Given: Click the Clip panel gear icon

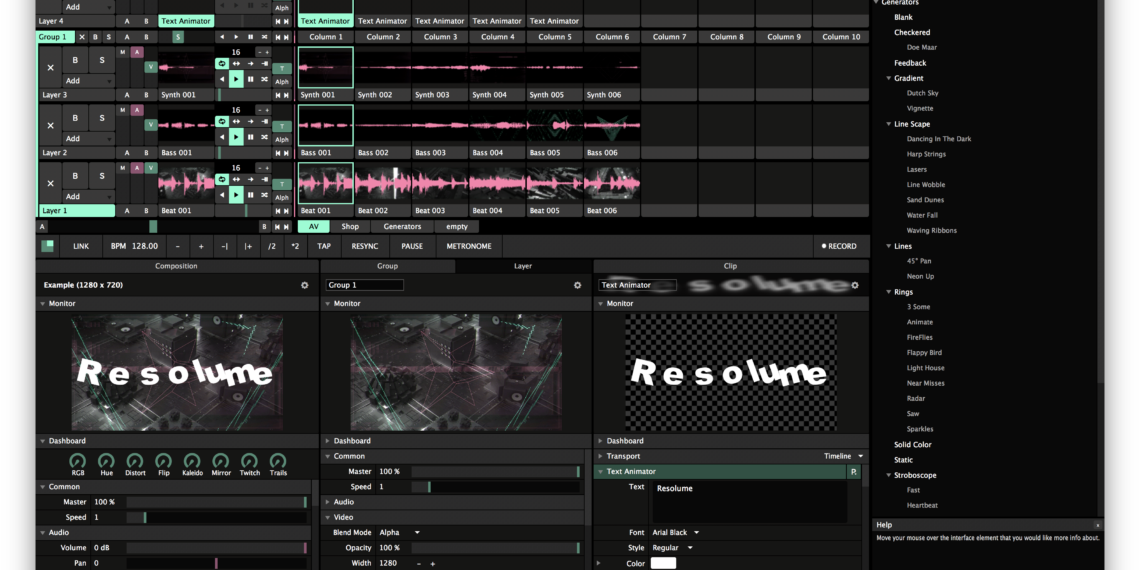Looking at the screenshot, I should pos(854,285).
